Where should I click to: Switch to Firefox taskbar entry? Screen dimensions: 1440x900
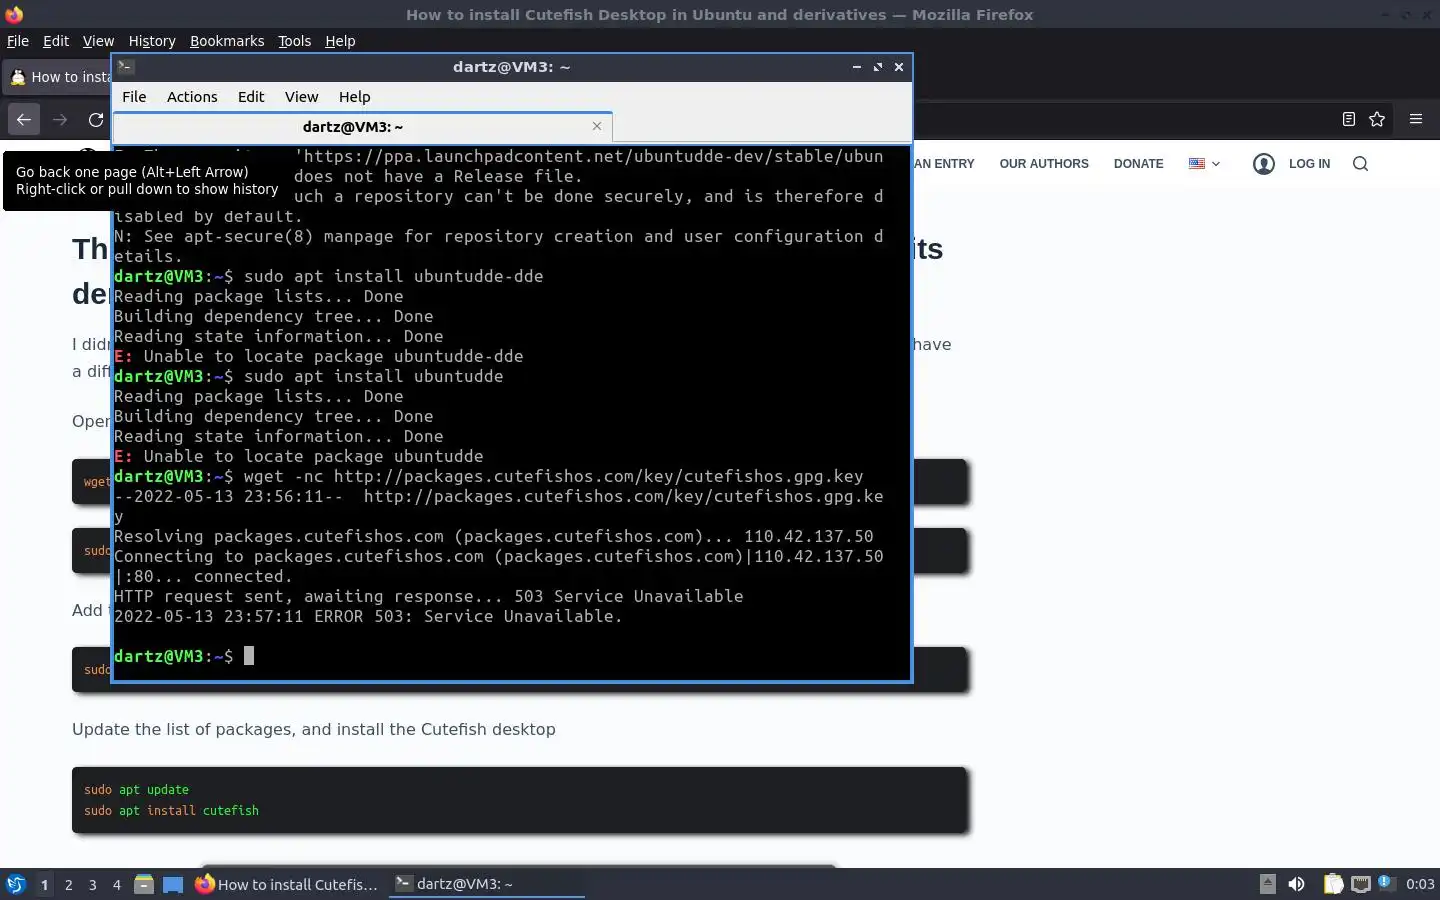tap(287, 884)
